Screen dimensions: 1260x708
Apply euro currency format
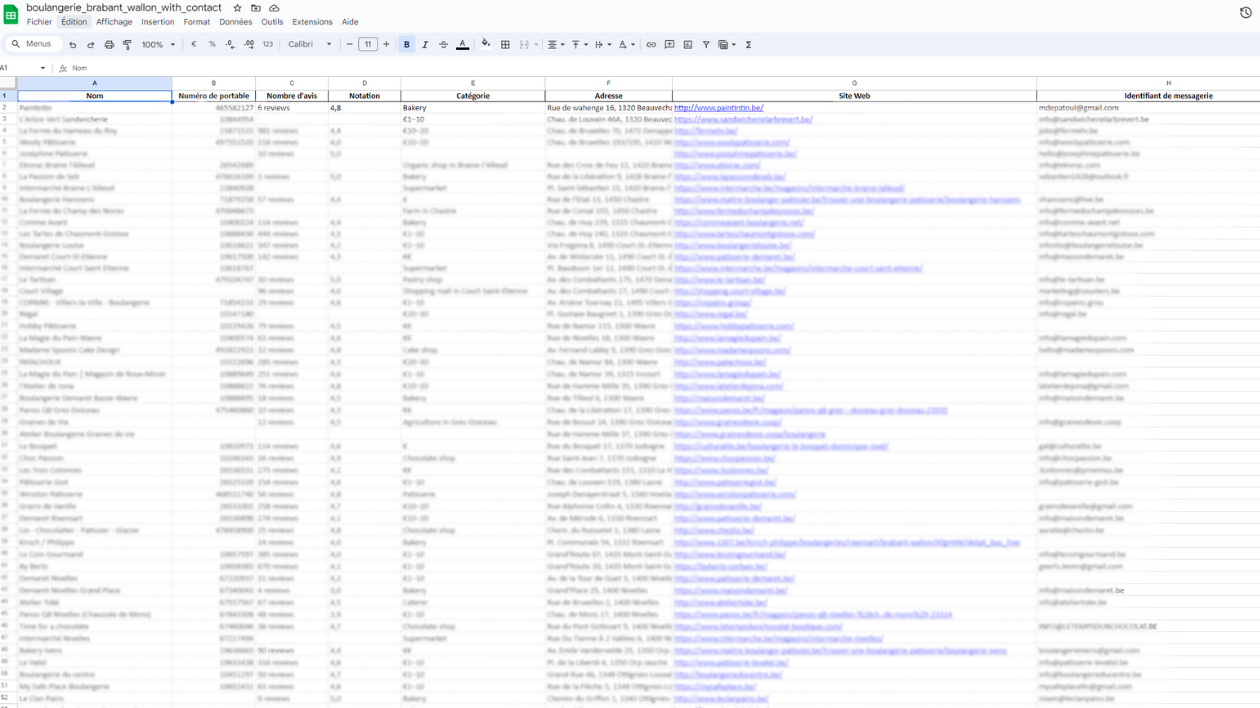pyautogui.click(x=194, y=45)
